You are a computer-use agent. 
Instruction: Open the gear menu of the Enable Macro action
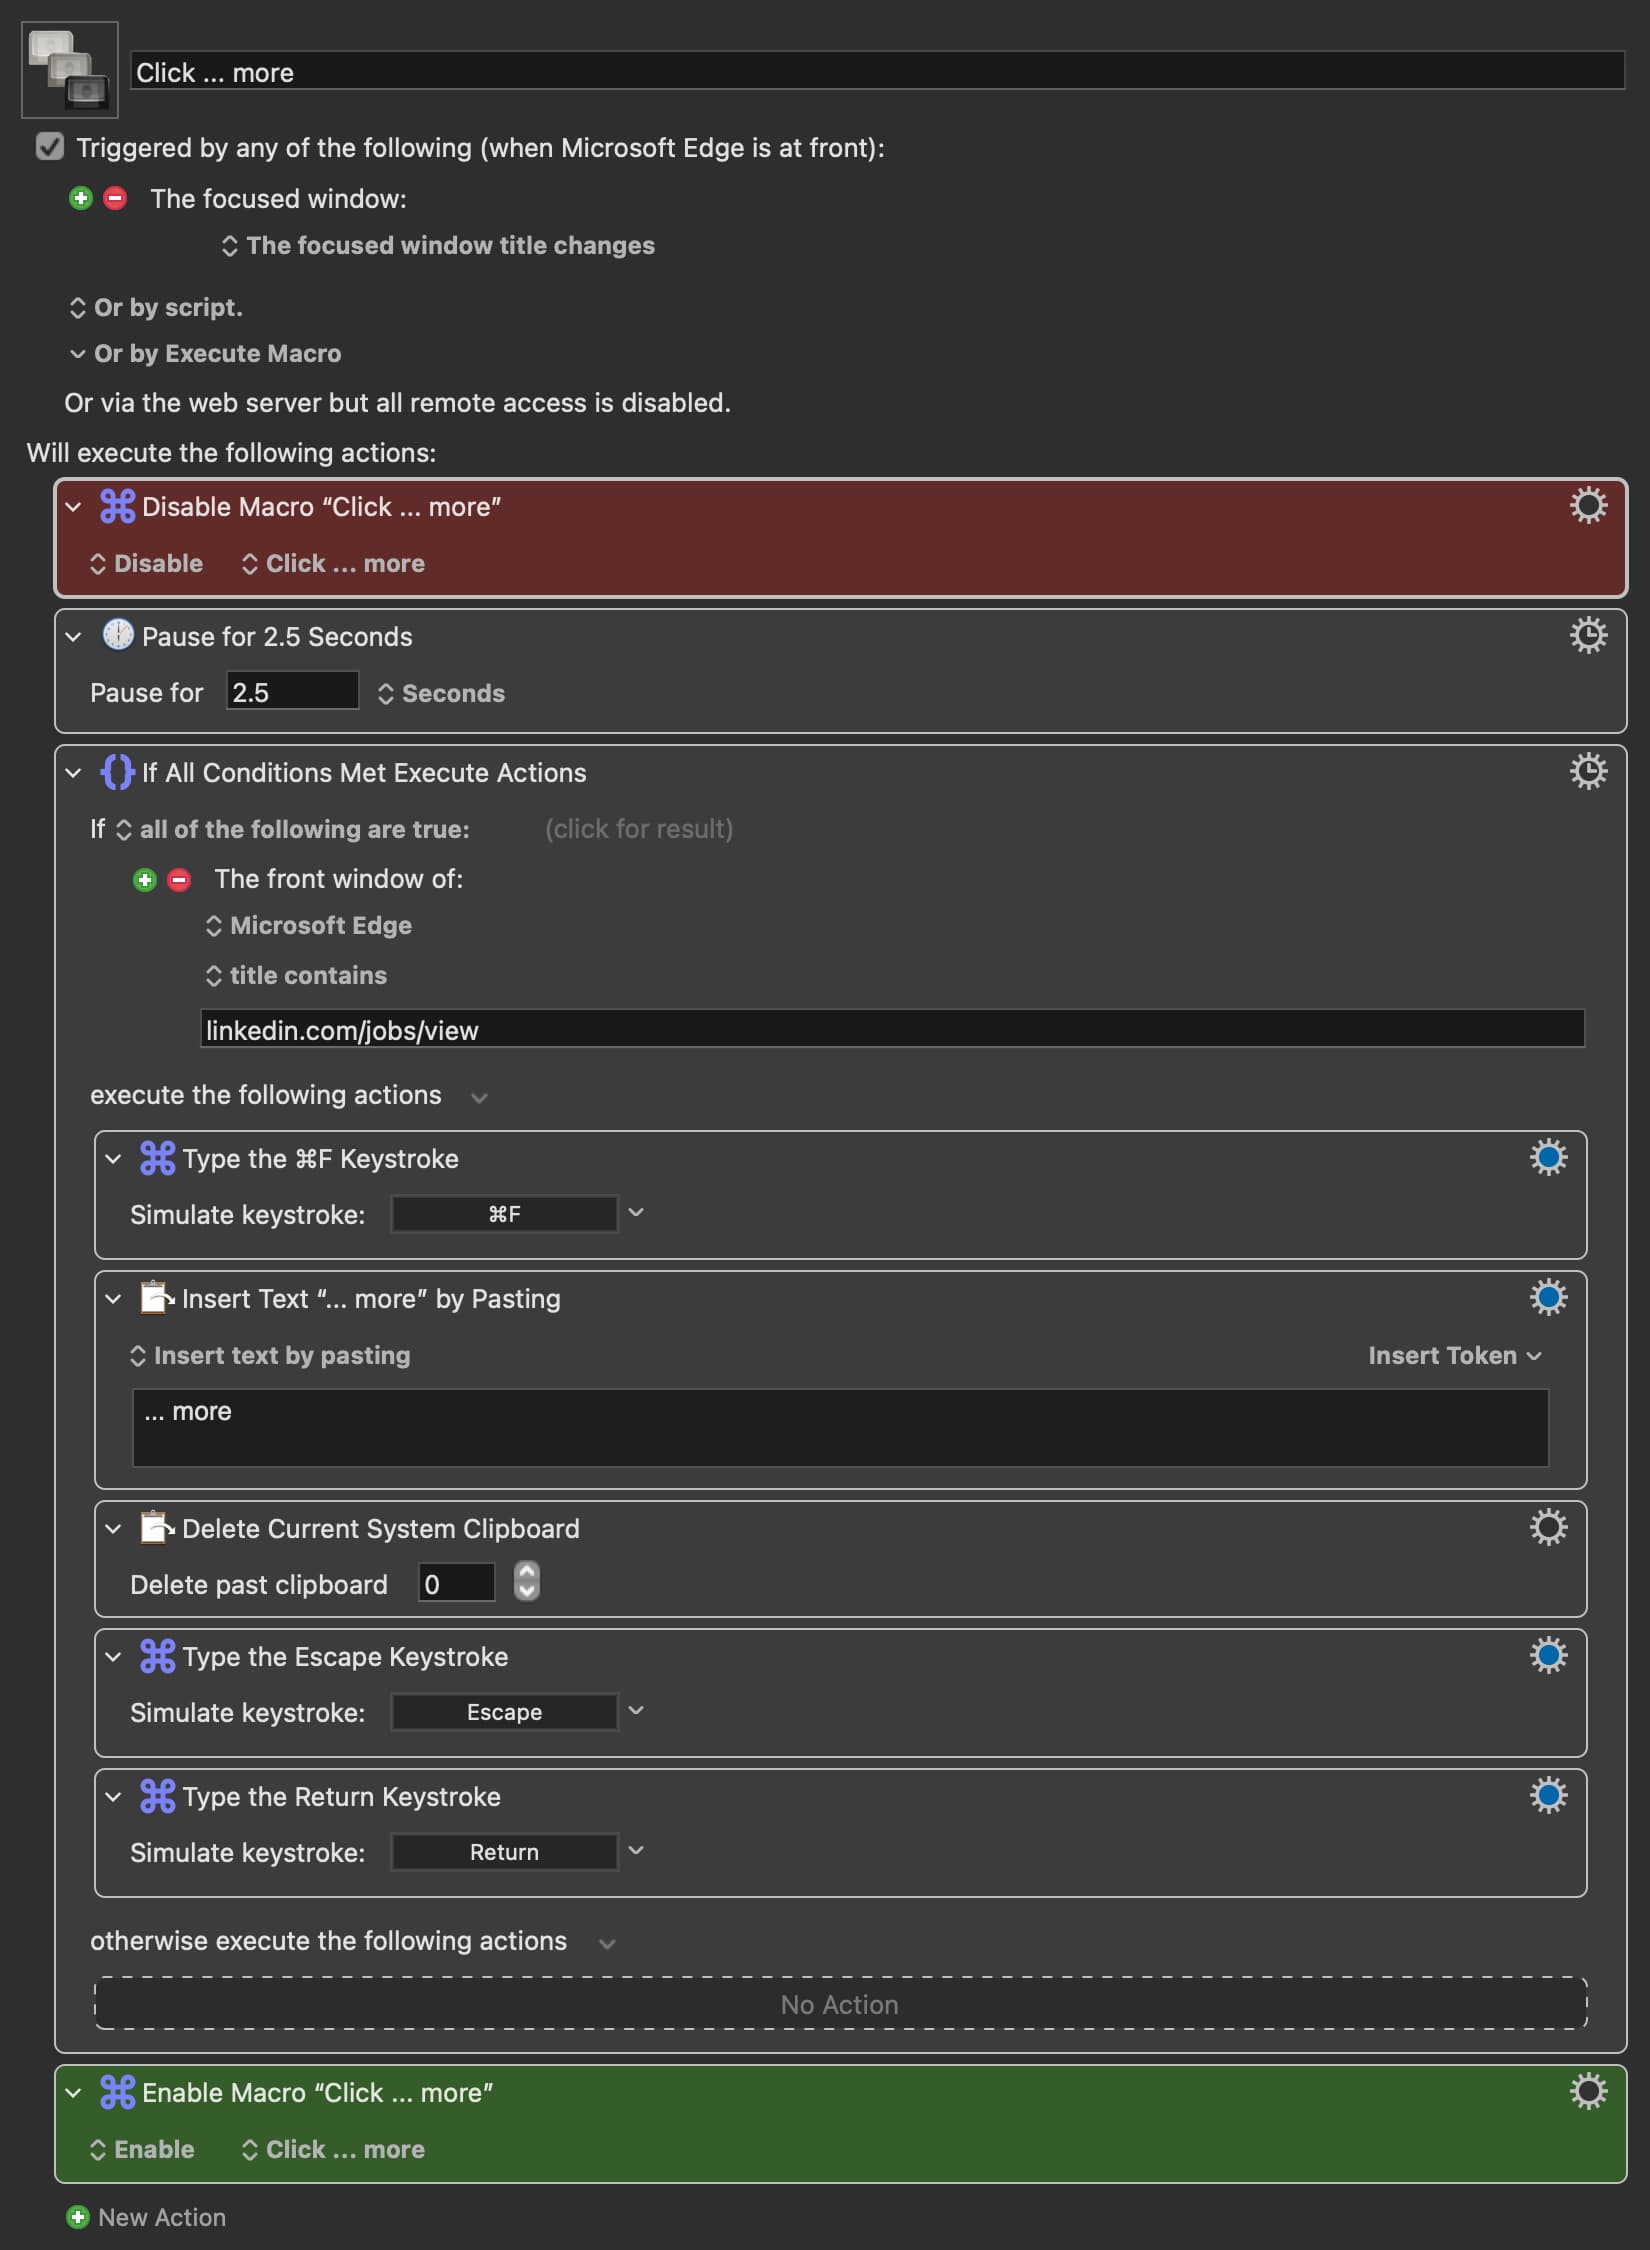[1587, 2092]
